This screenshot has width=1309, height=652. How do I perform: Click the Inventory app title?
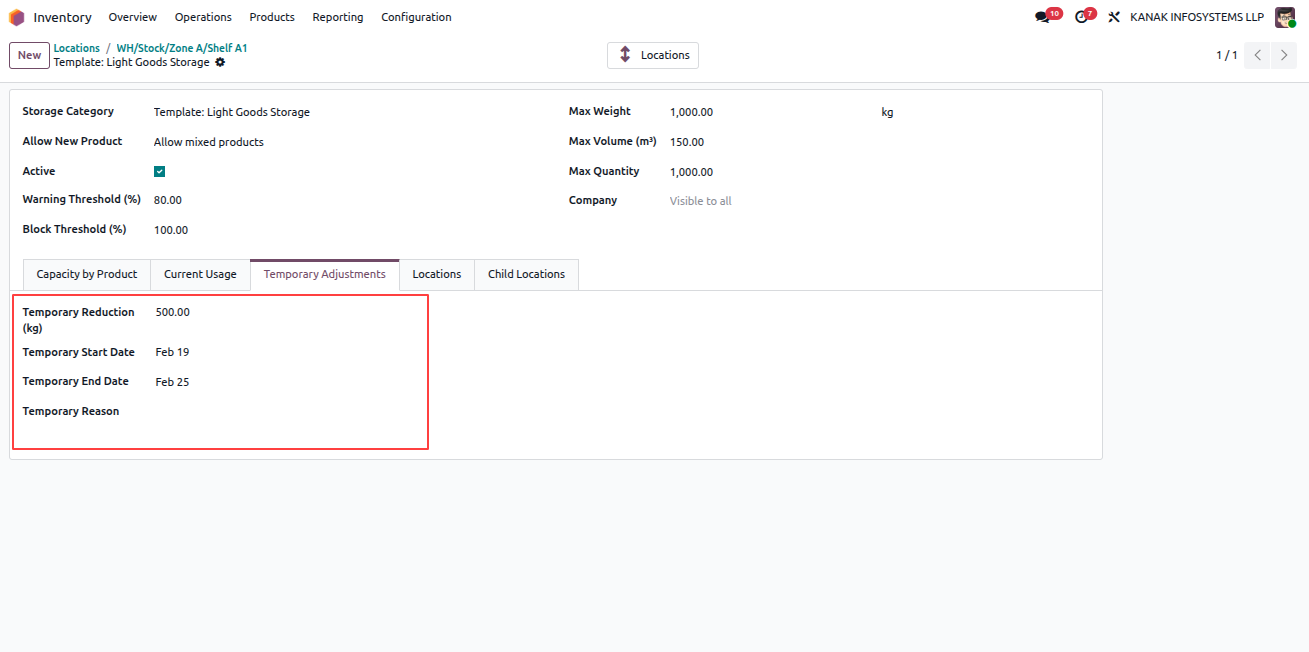[62, 17]
